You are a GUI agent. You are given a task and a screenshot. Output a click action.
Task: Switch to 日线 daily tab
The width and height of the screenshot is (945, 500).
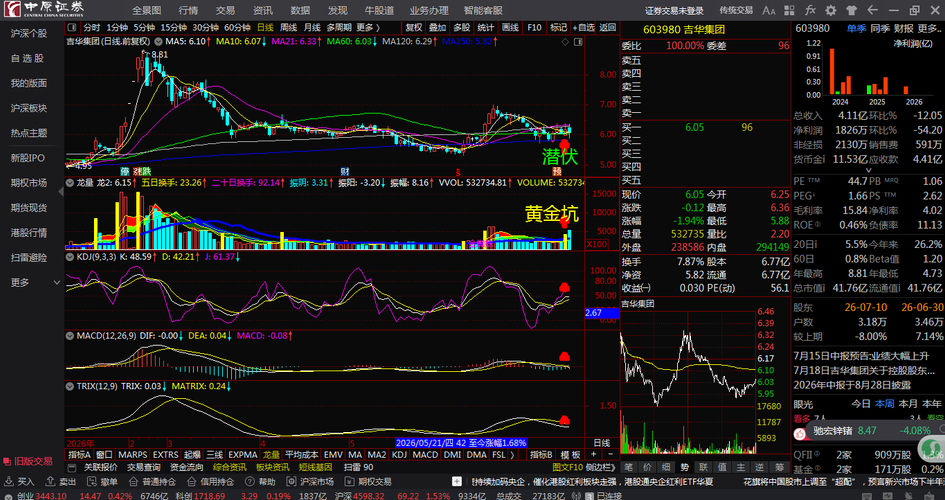[265, 28]
